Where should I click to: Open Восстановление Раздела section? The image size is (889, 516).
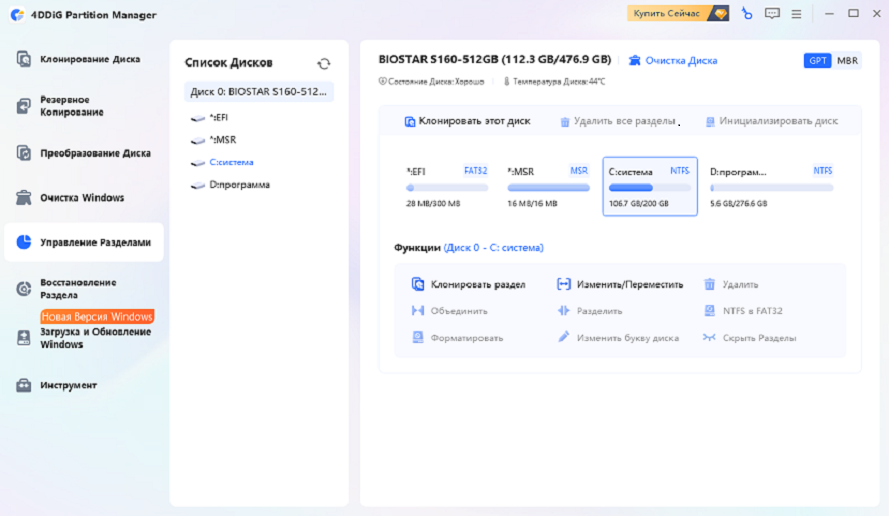tap(83, 289)
